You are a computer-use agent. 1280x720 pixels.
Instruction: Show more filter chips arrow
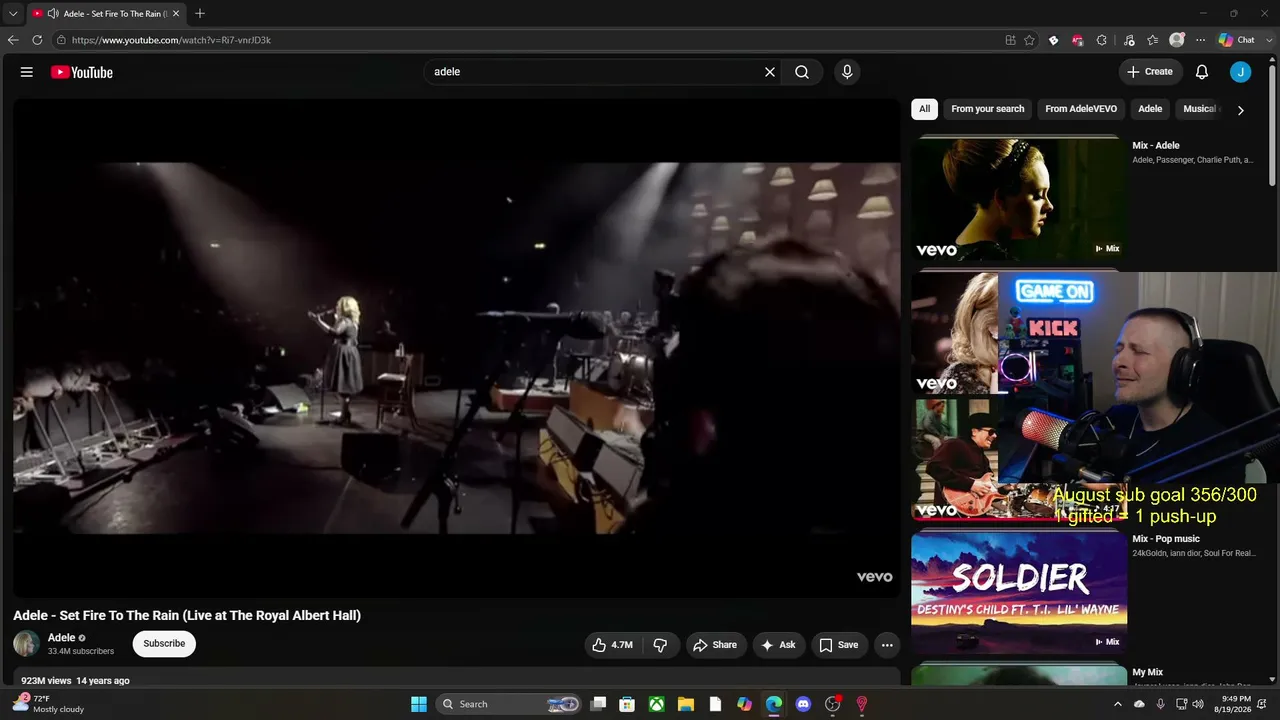[x=1241, y=110]
